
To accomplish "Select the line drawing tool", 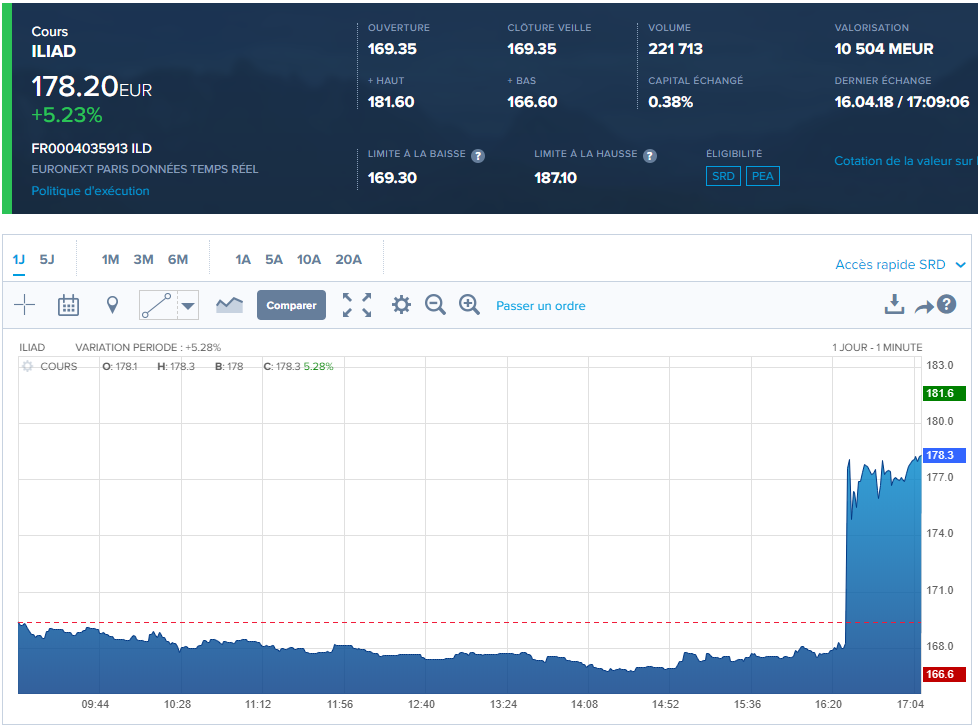I will 157,305.
